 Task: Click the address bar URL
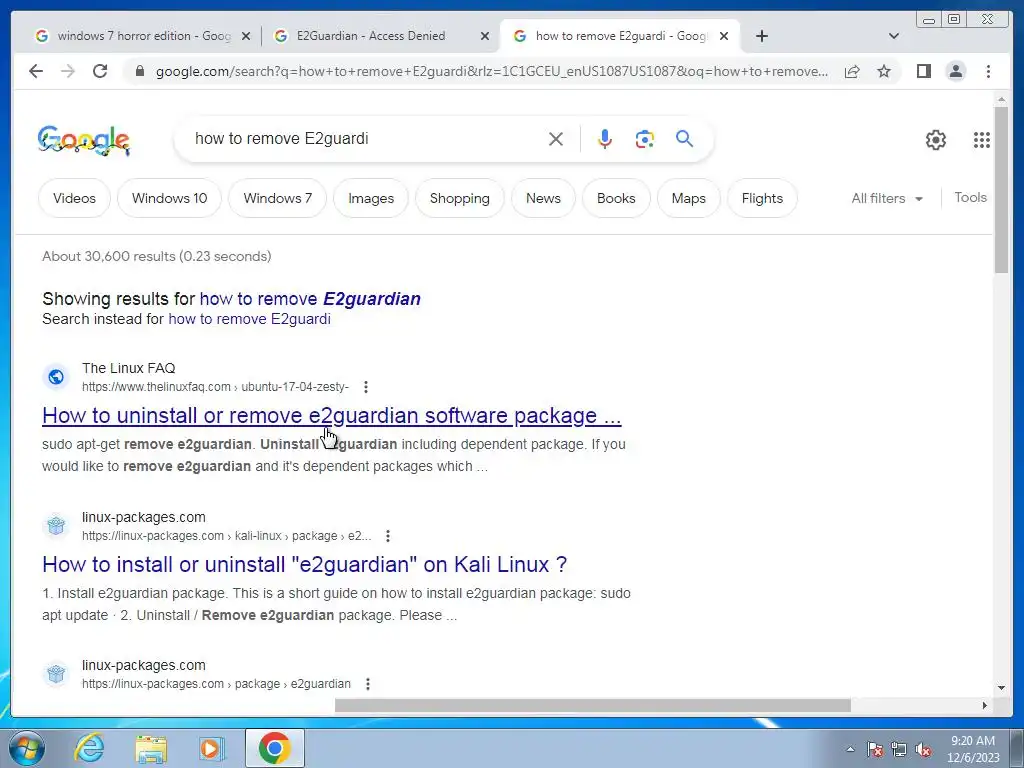point(491,71)
